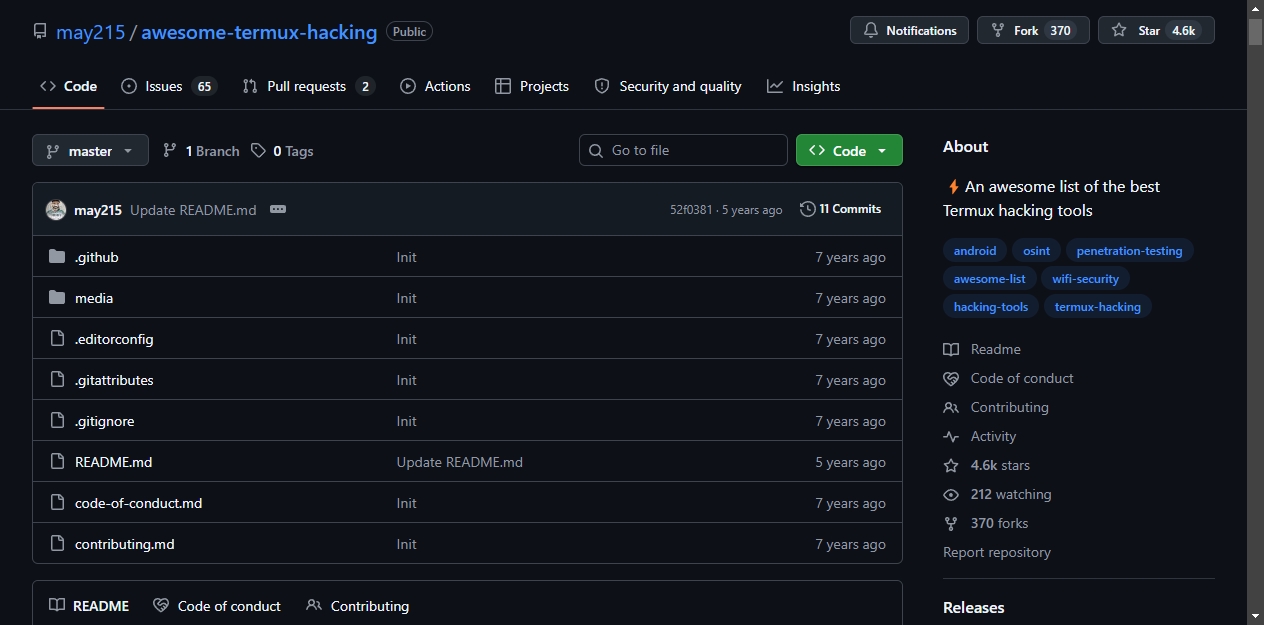The width and height of the screenshot is (1264, 625).
Task: Click may215 avatar in commit row
Action: [x=56, y=210]
